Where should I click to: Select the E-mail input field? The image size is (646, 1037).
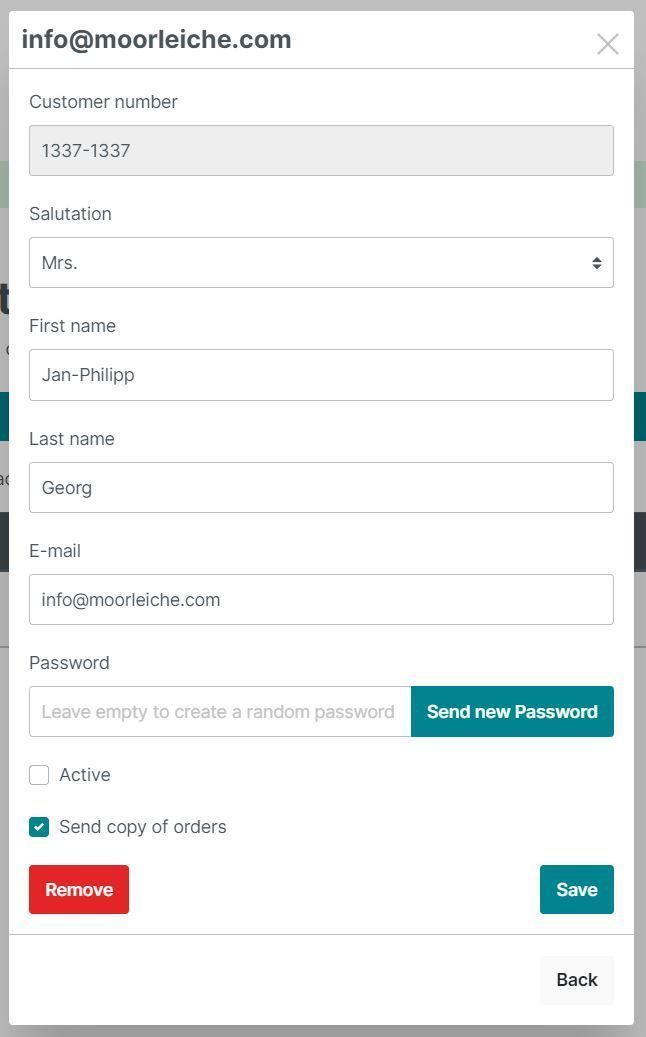[x=321, y=600]
